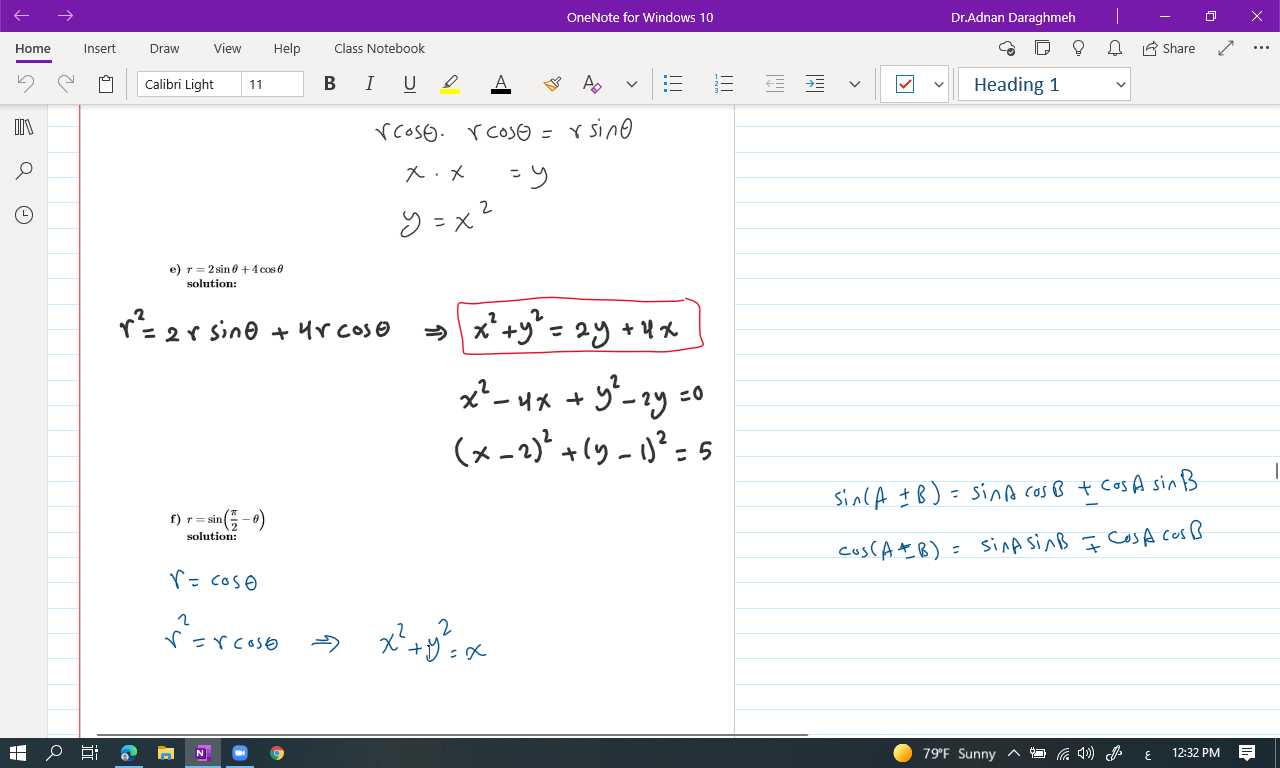This screenshot has height=768, width=1280.
Task: Check the sync status cloud icon
Action: tap(1008, 48)
